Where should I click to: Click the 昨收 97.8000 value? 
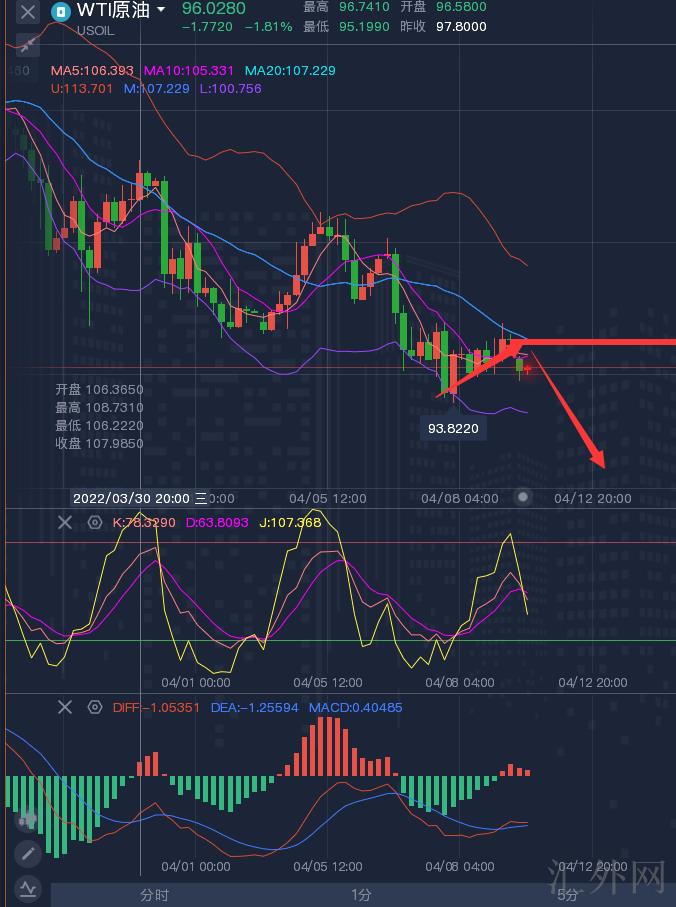tap(444, 27)
